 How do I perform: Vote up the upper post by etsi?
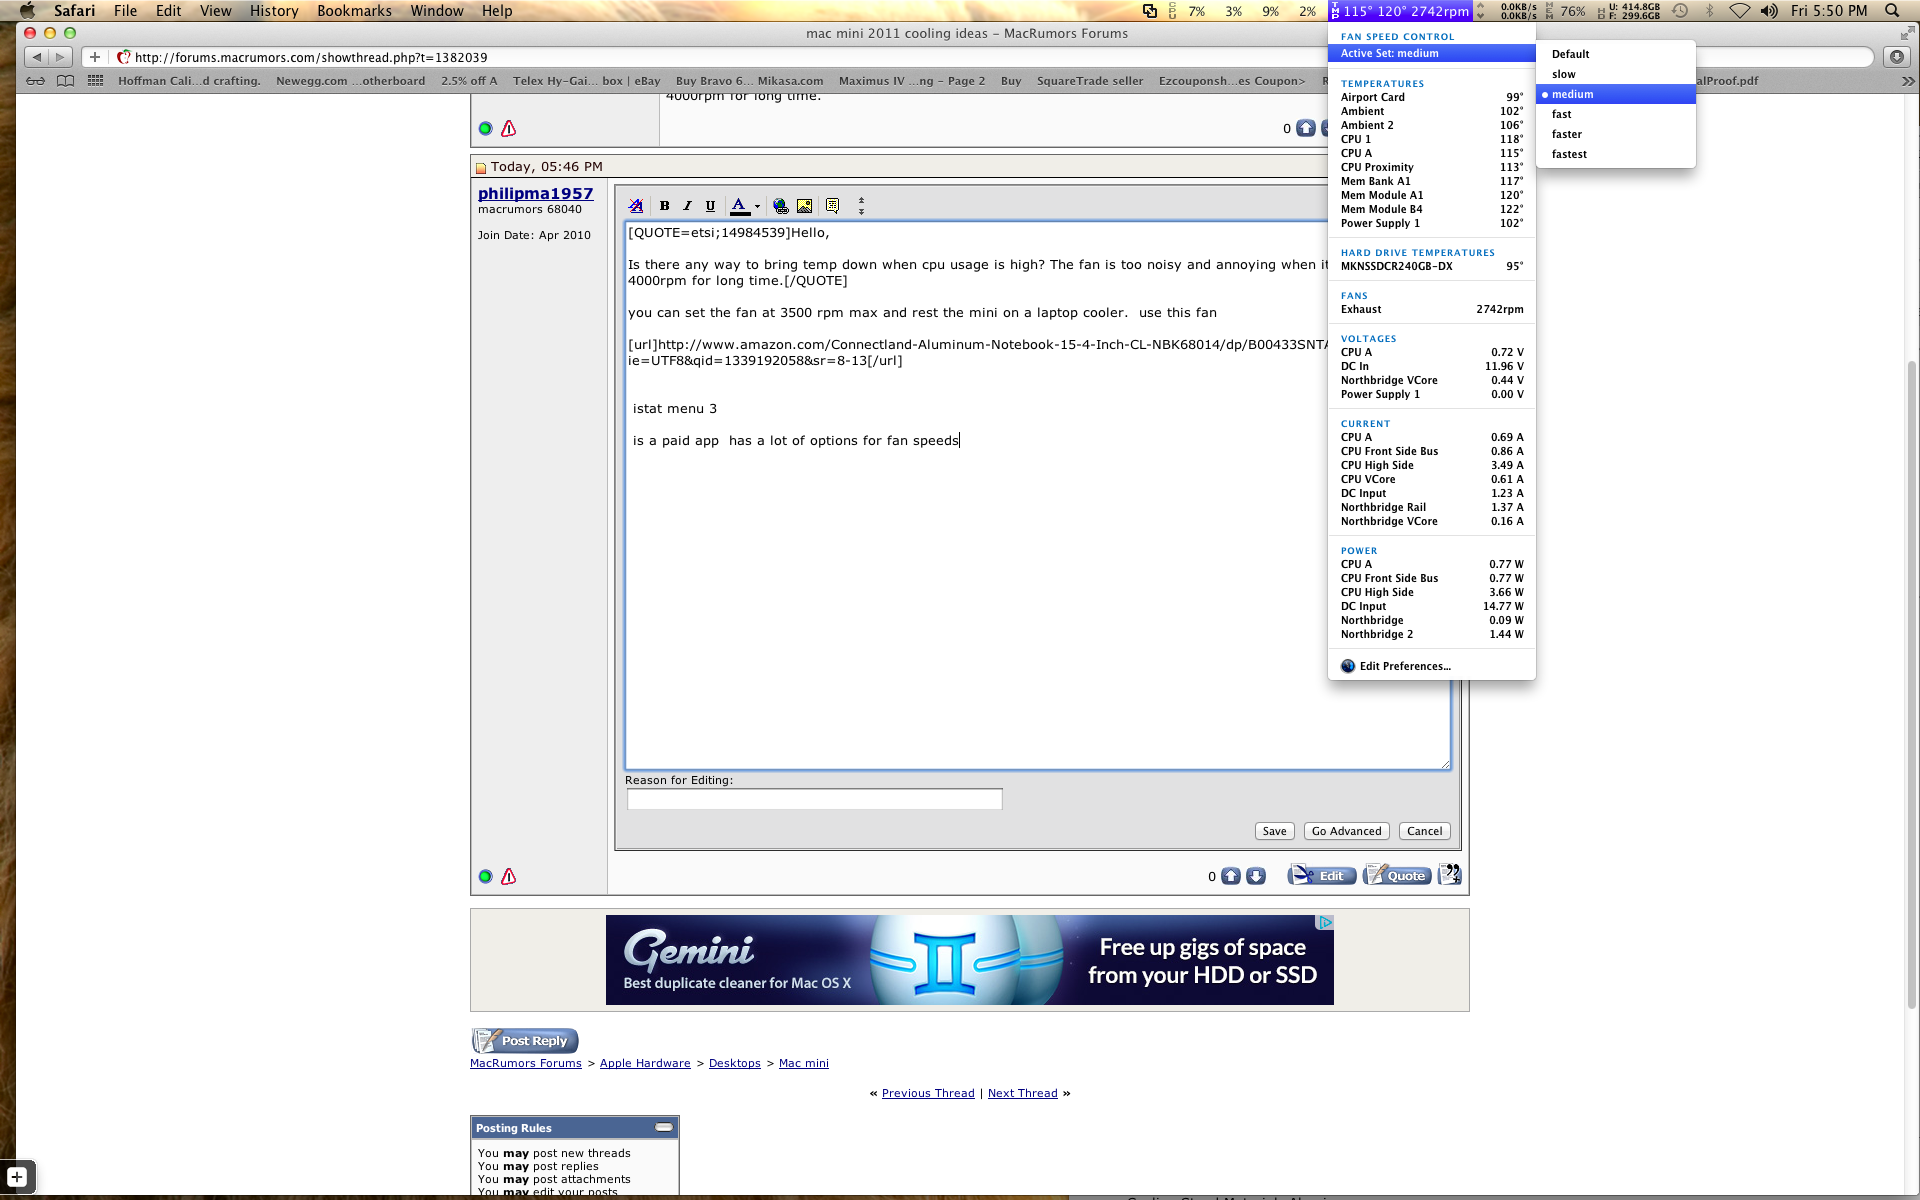point(1306,128)
